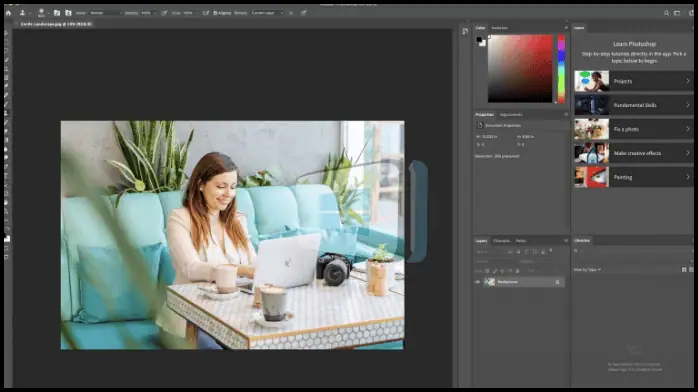Select the Lasso tool
The width and height of the screenshot is (698, 392).
coord(7,51)
